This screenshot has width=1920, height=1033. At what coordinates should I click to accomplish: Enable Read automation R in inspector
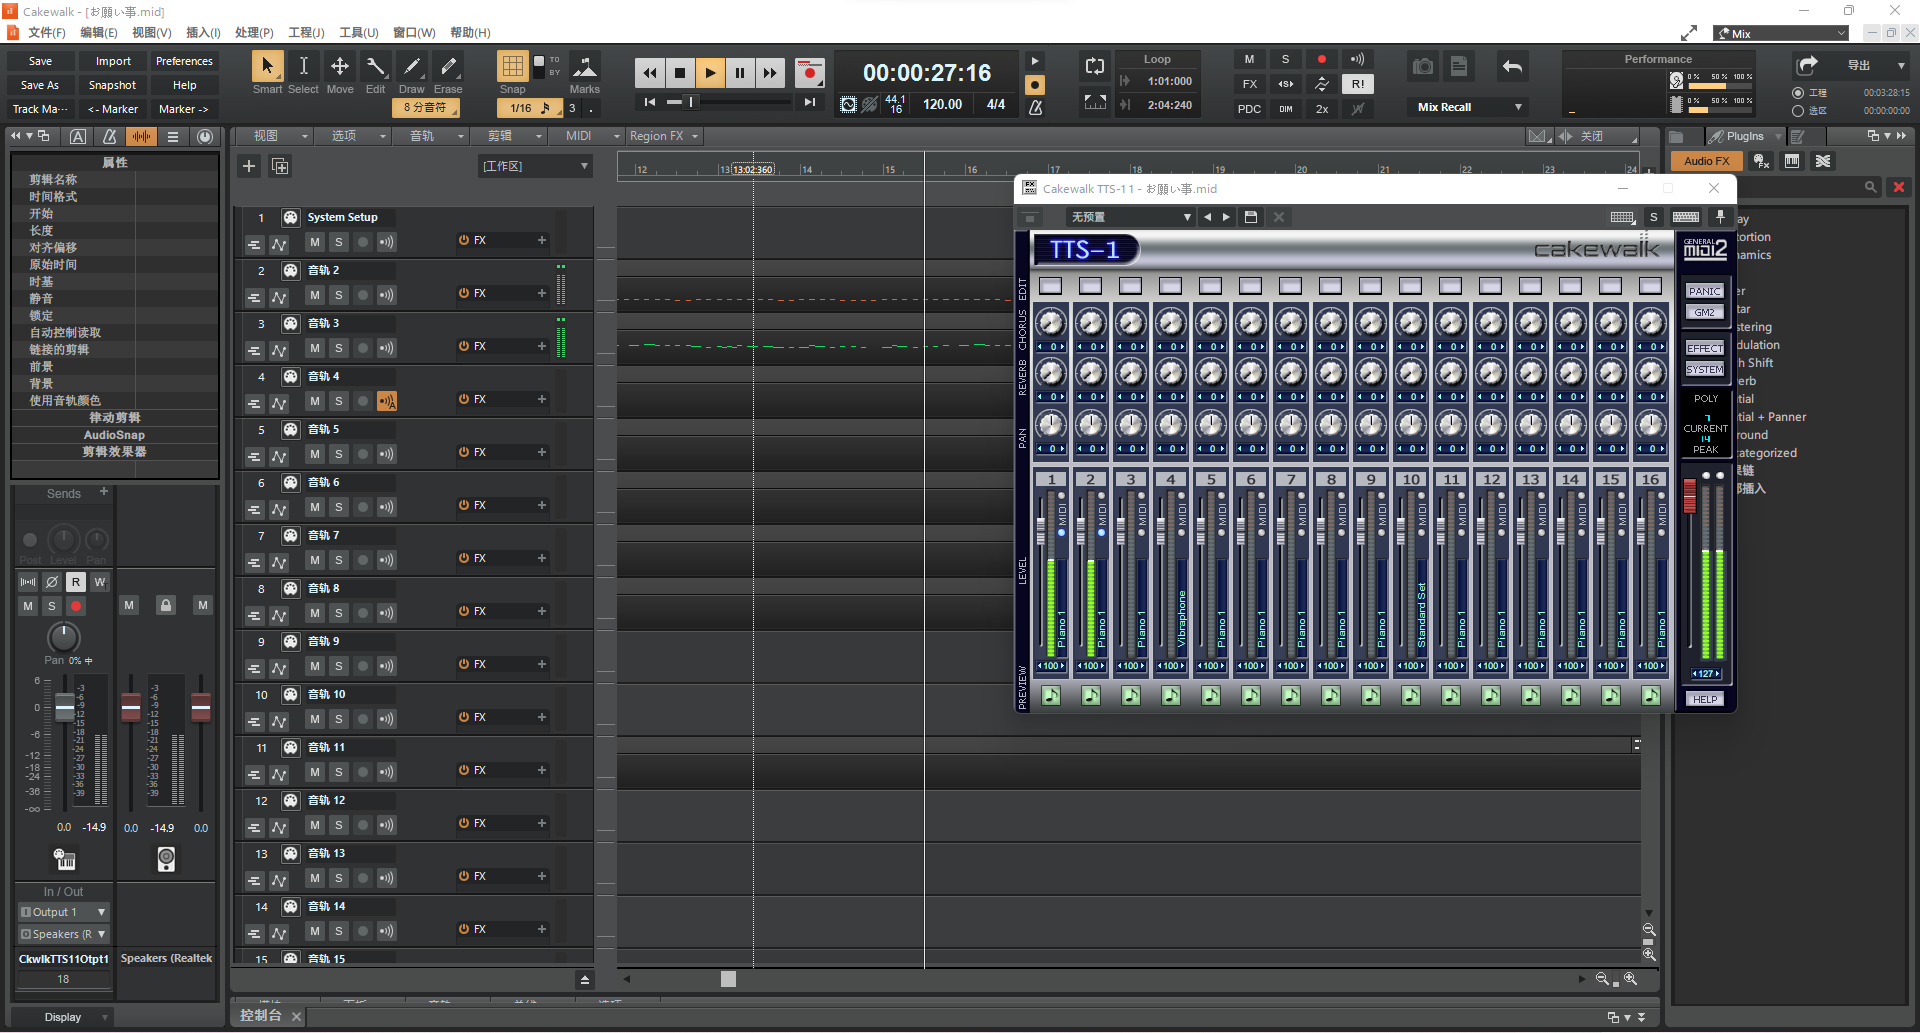(76, 582)
